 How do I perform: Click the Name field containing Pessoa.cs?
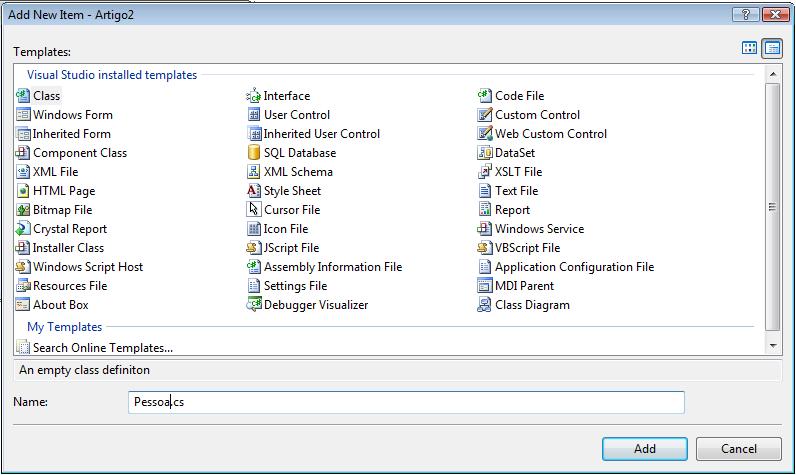point(407,402)
